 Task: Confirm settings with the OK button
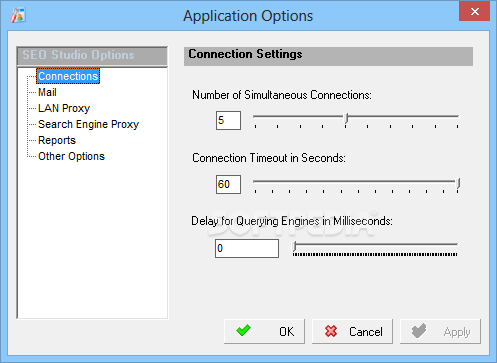click(264, 331)
